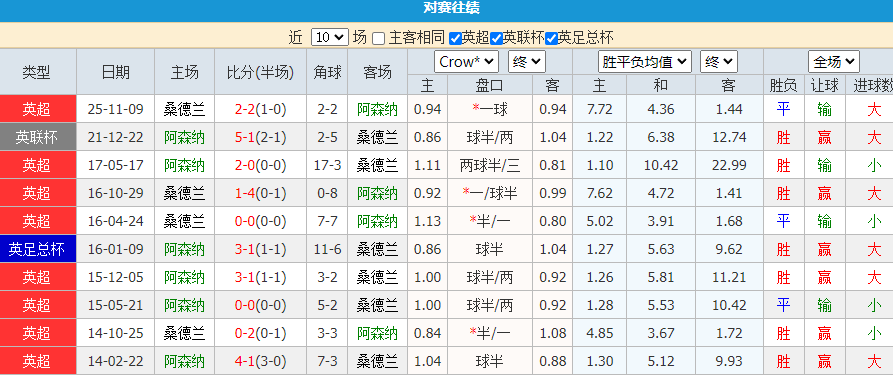Open the Crow* bookmaker dropdown
The width and height of the screenshot is (893, 378).
[x=466, y=61]
